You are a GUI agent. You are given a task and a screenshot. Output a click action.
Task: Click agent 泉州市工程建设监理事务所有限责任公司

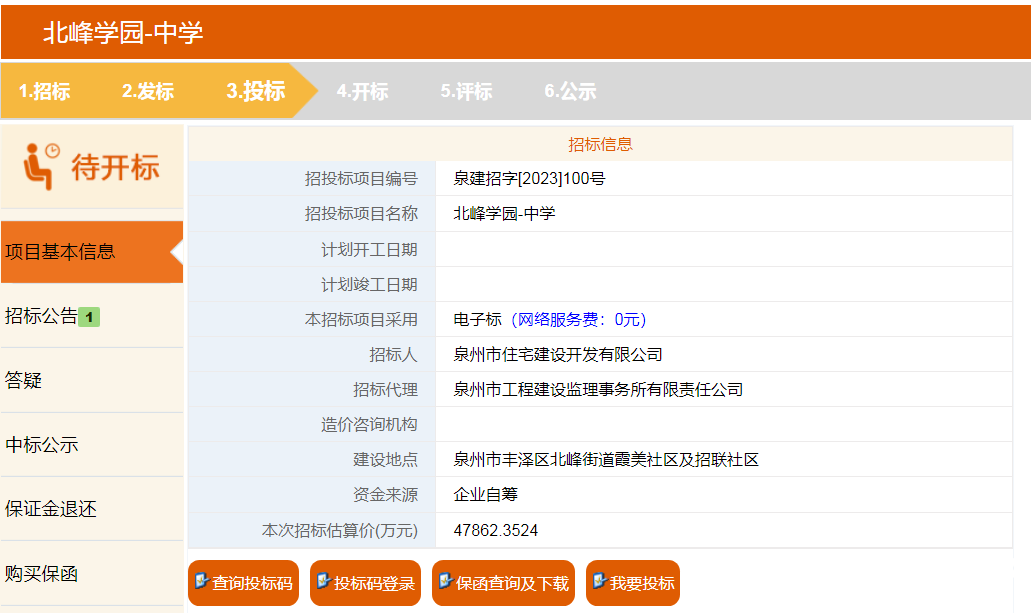click(598, 389)
